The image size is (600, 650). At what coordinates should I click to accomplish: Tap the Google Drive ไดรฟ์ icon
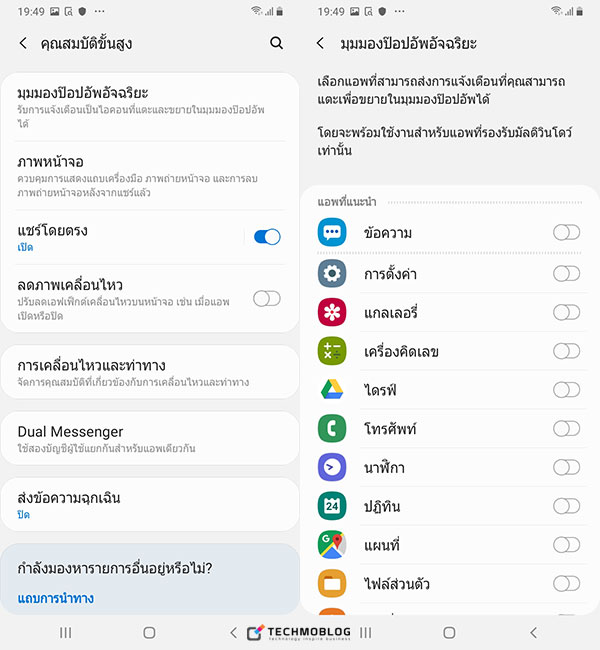click(332, 390)
